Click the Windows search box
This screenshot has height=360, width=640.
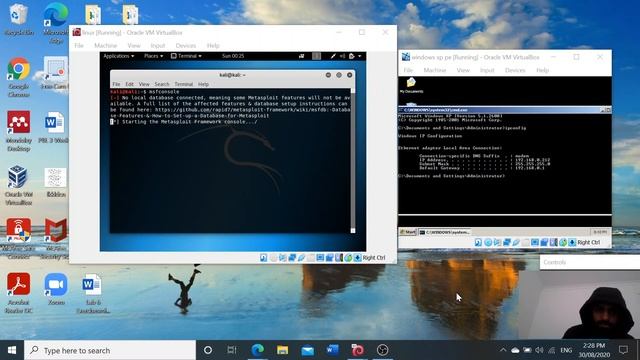(110, 350)
